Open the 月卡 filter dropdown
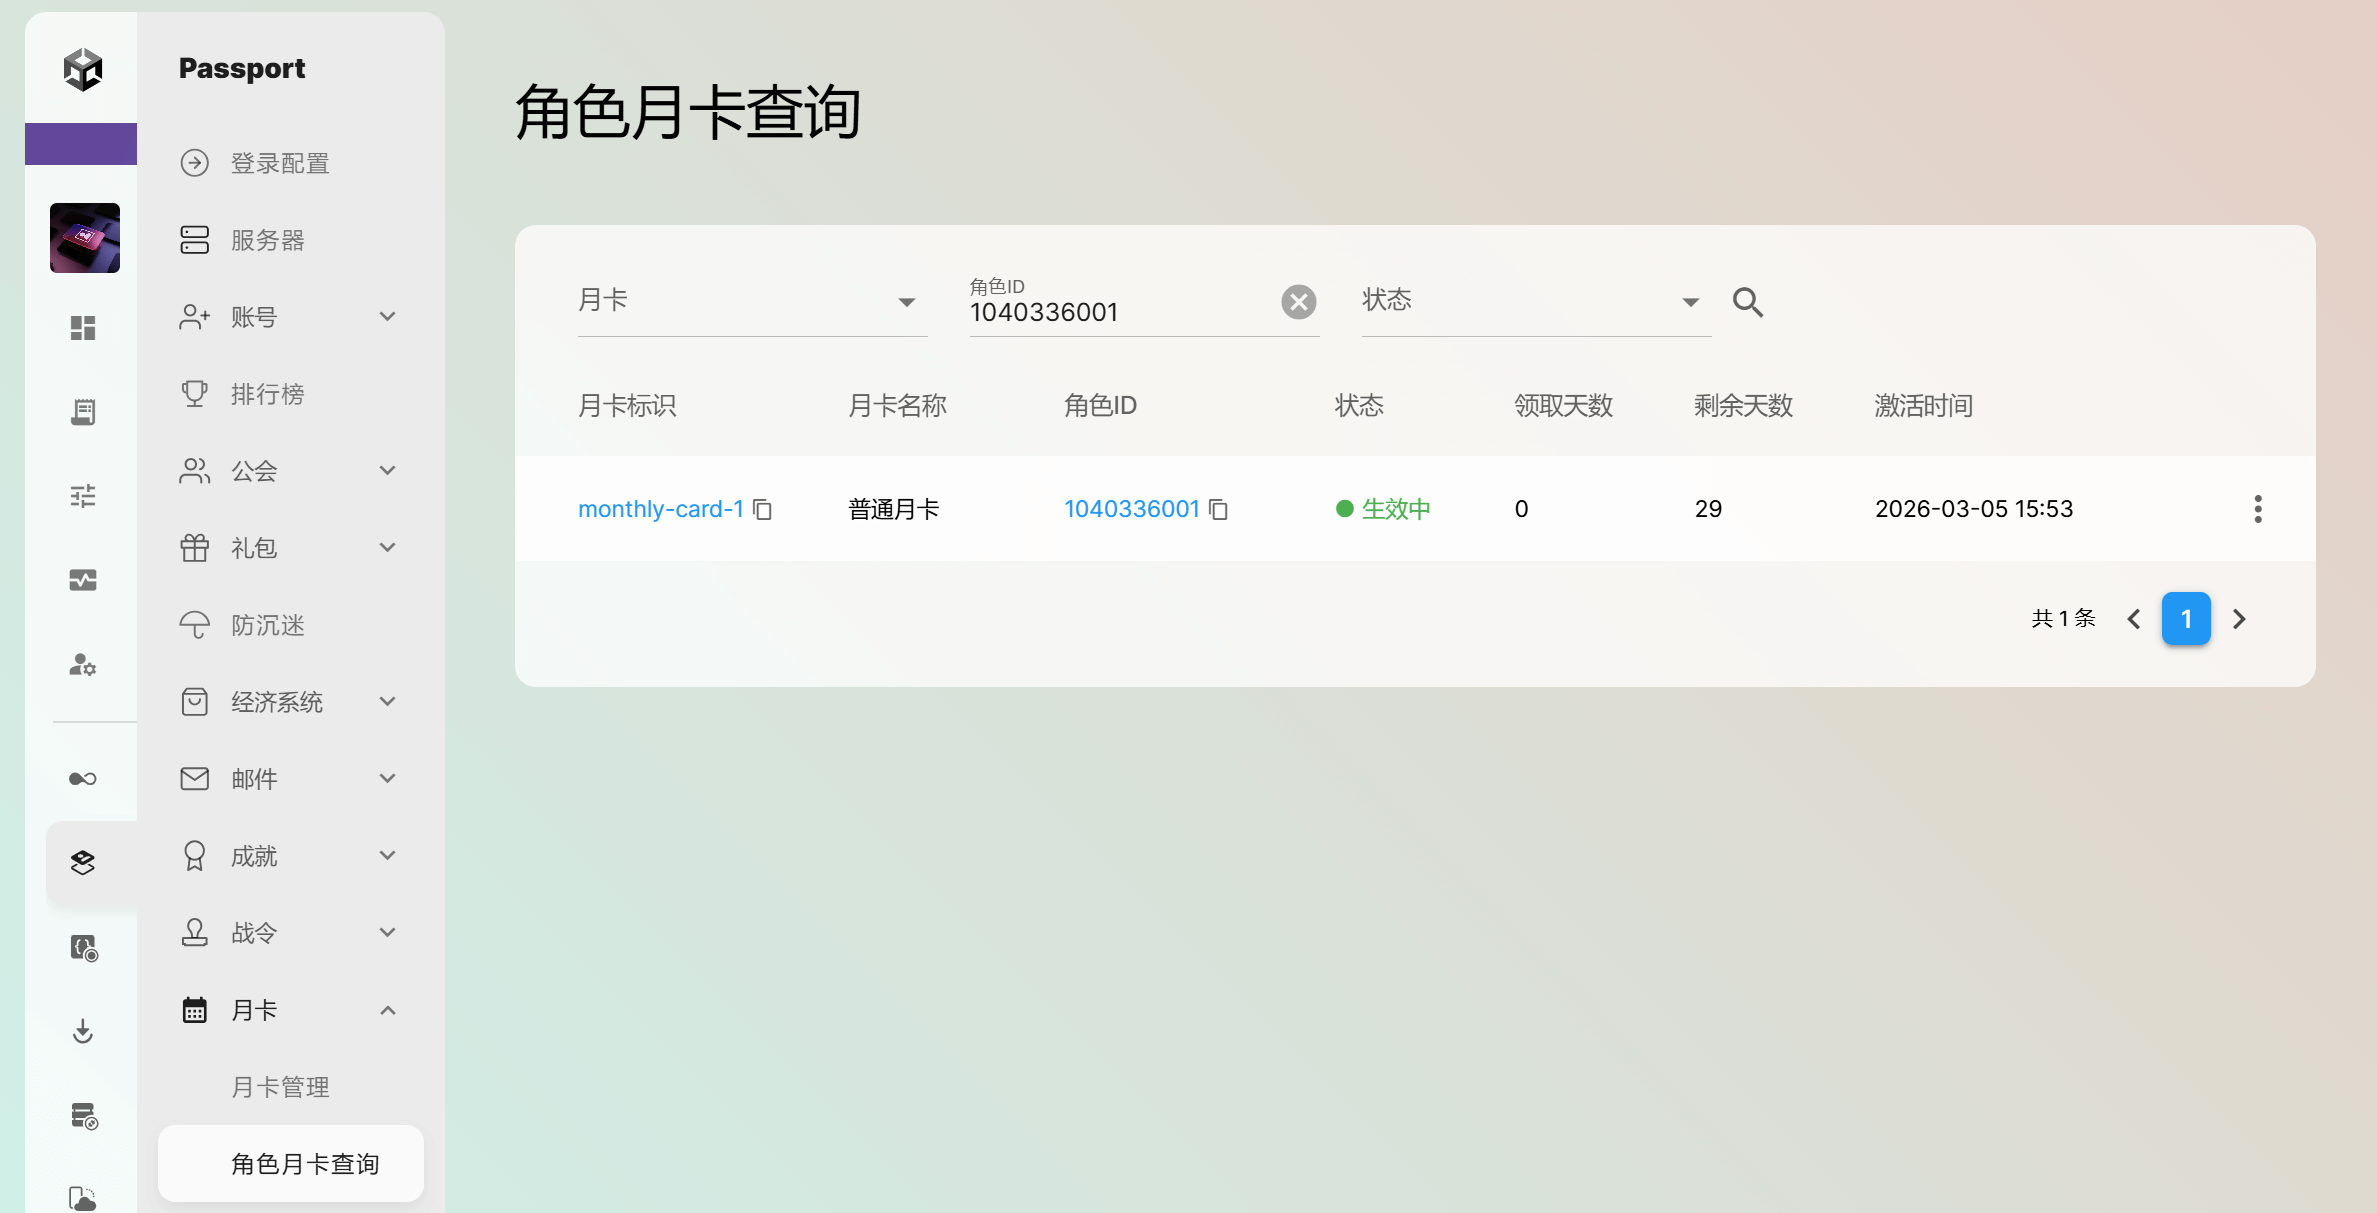The image size is (2377, 1213). 751,302
